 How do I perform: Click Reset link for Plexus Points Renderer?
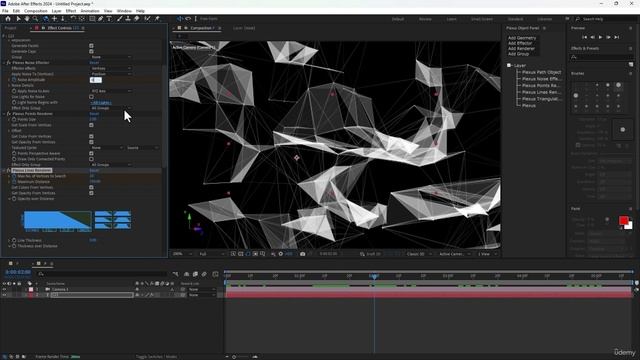(94, 114)
